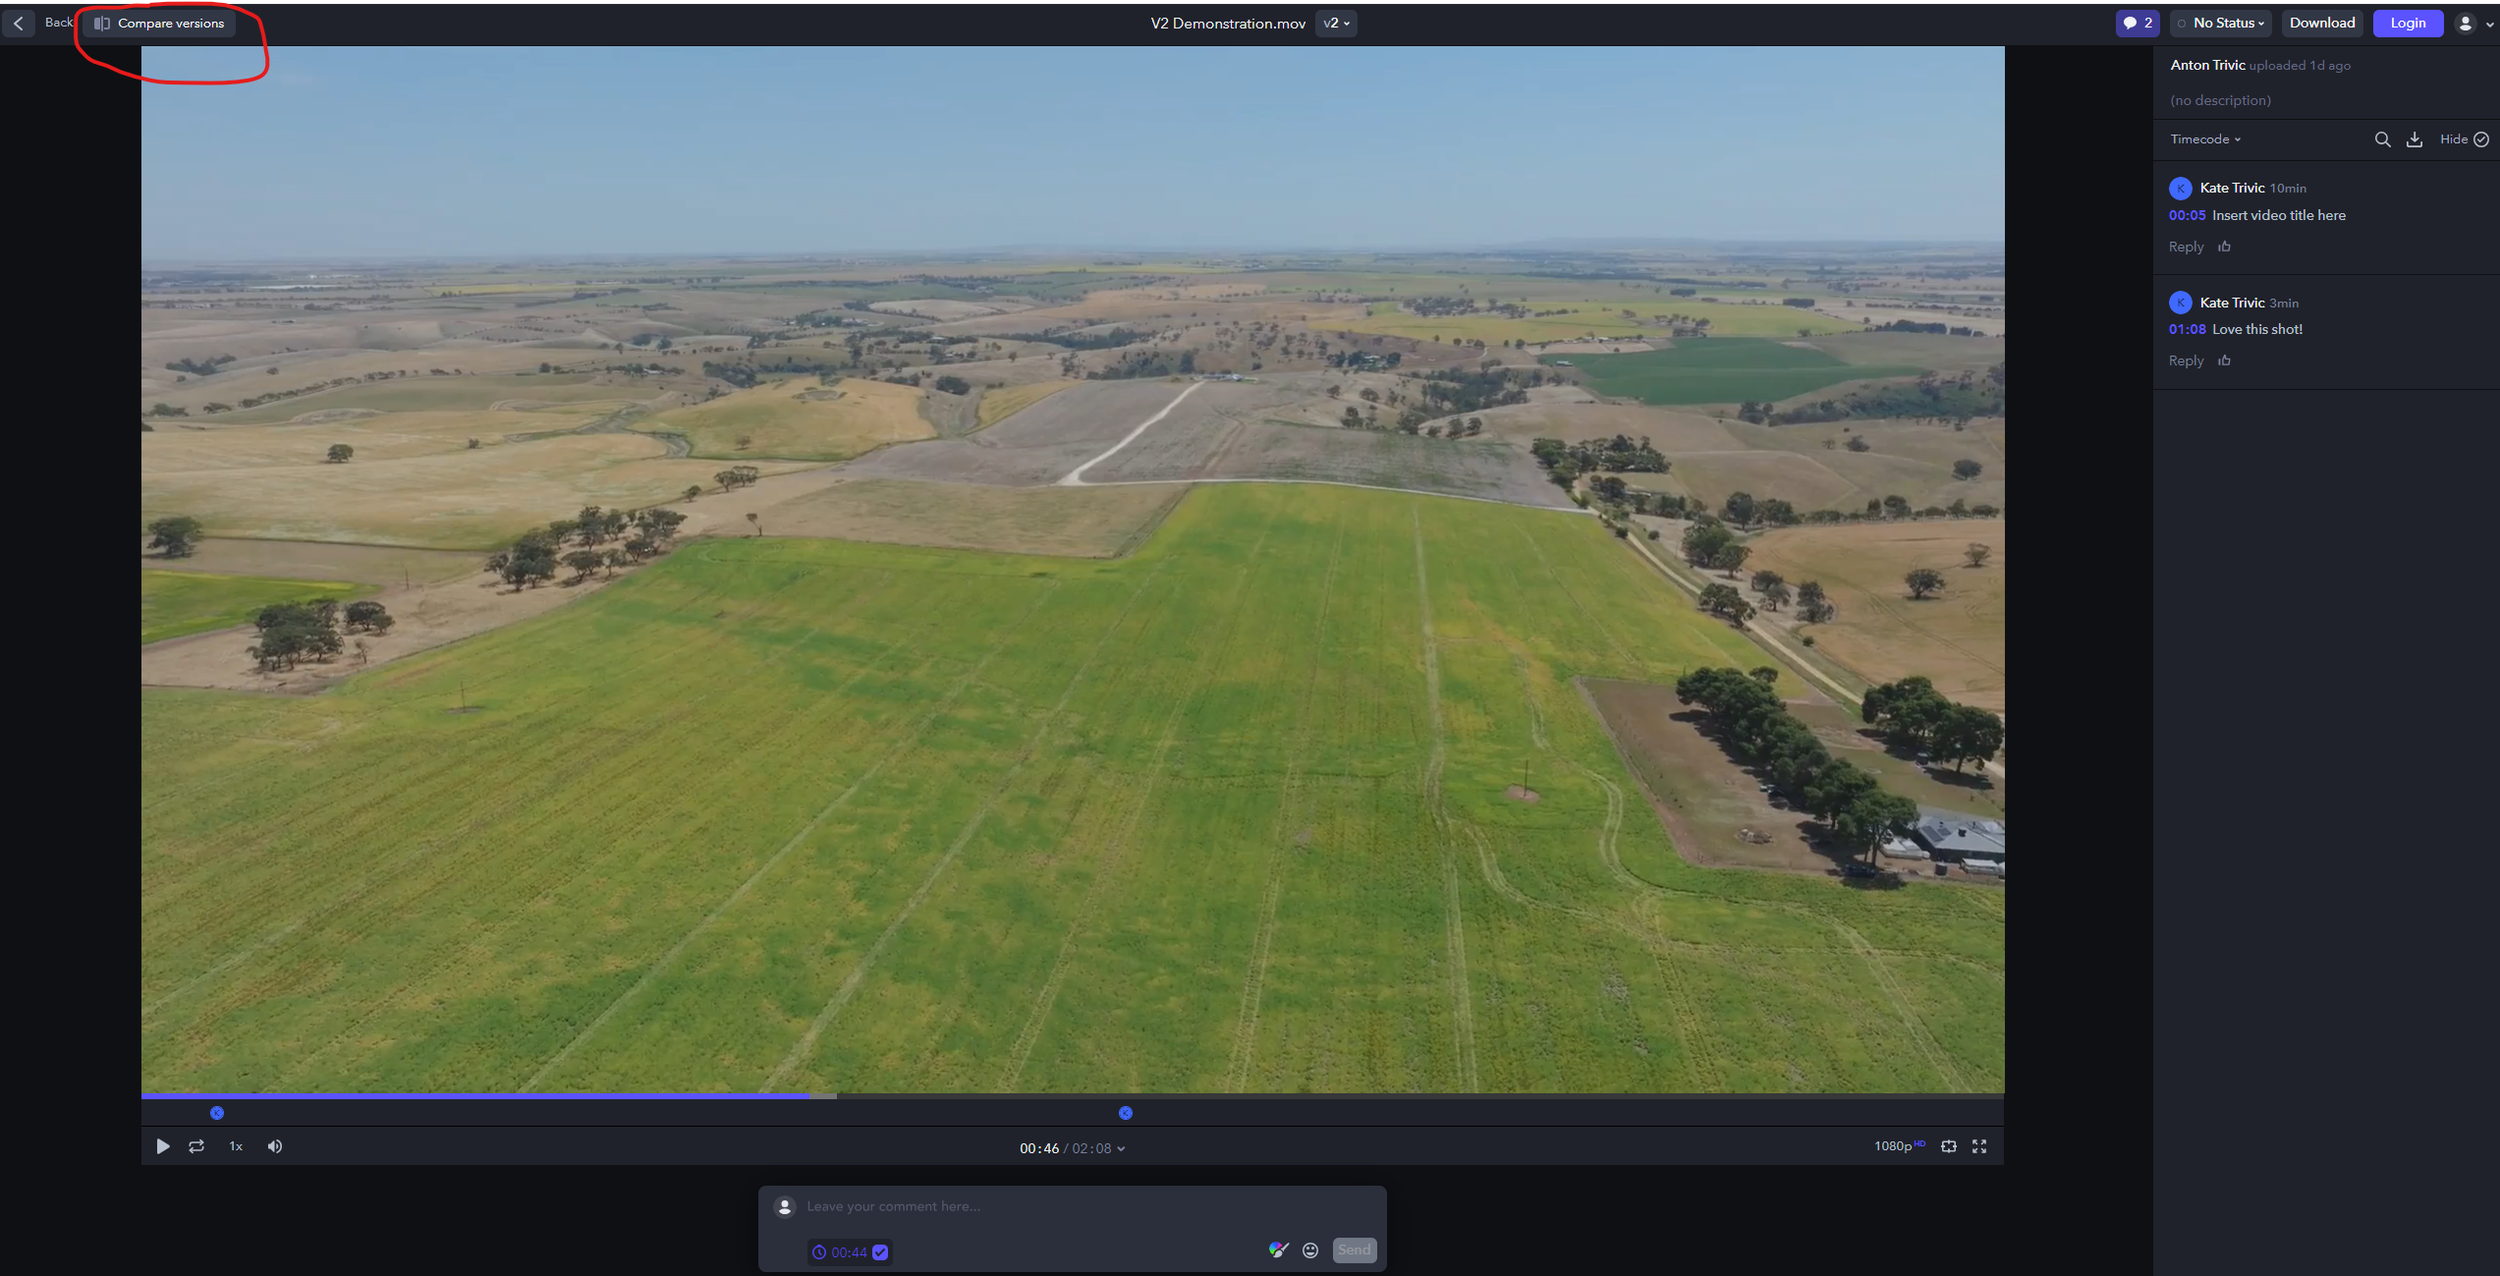Toggle loop playback icon
2500x1276 pixels.
click(196, 1146)
